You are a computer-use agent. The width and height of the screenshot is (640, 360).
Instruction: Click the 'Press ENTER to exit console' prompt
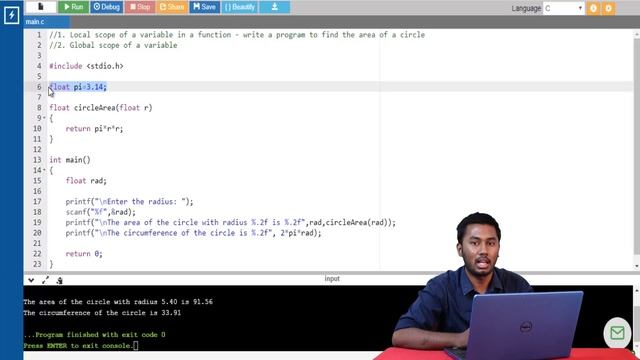coord(78,346)
